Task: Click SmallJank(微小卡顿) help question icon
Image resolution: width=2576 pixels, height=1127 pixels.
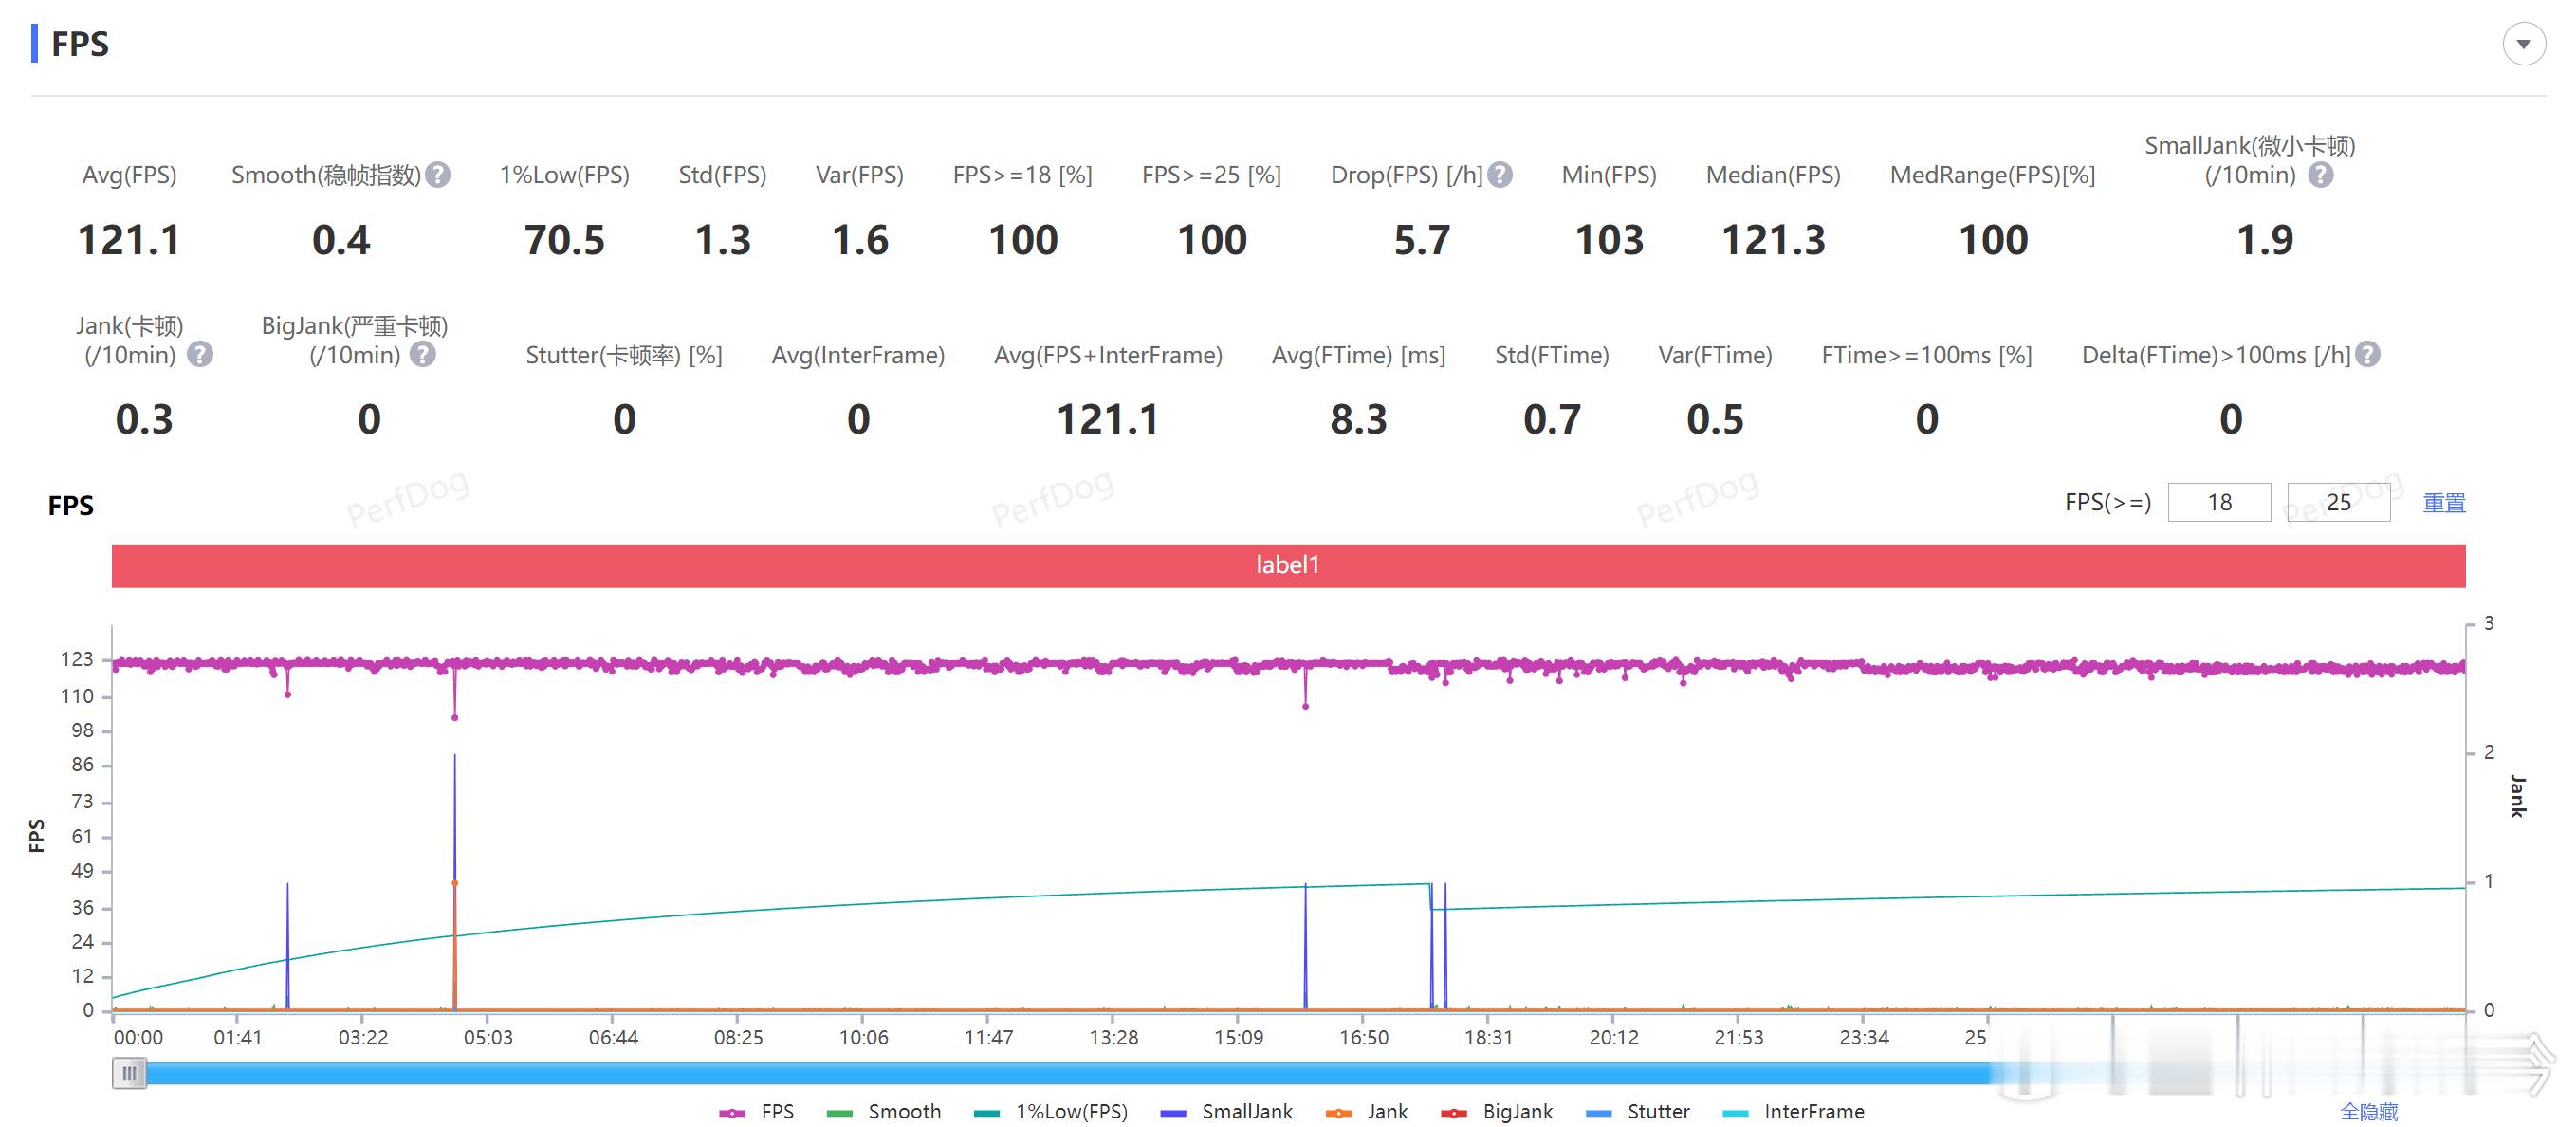Action: coord(2320,175)
